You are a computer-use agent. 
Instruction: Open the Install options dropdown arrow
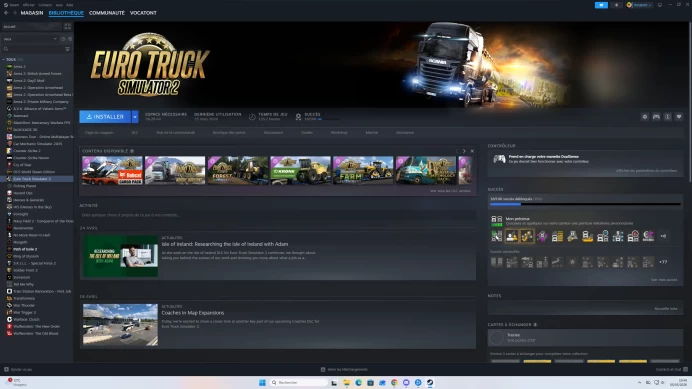[135, 117]
